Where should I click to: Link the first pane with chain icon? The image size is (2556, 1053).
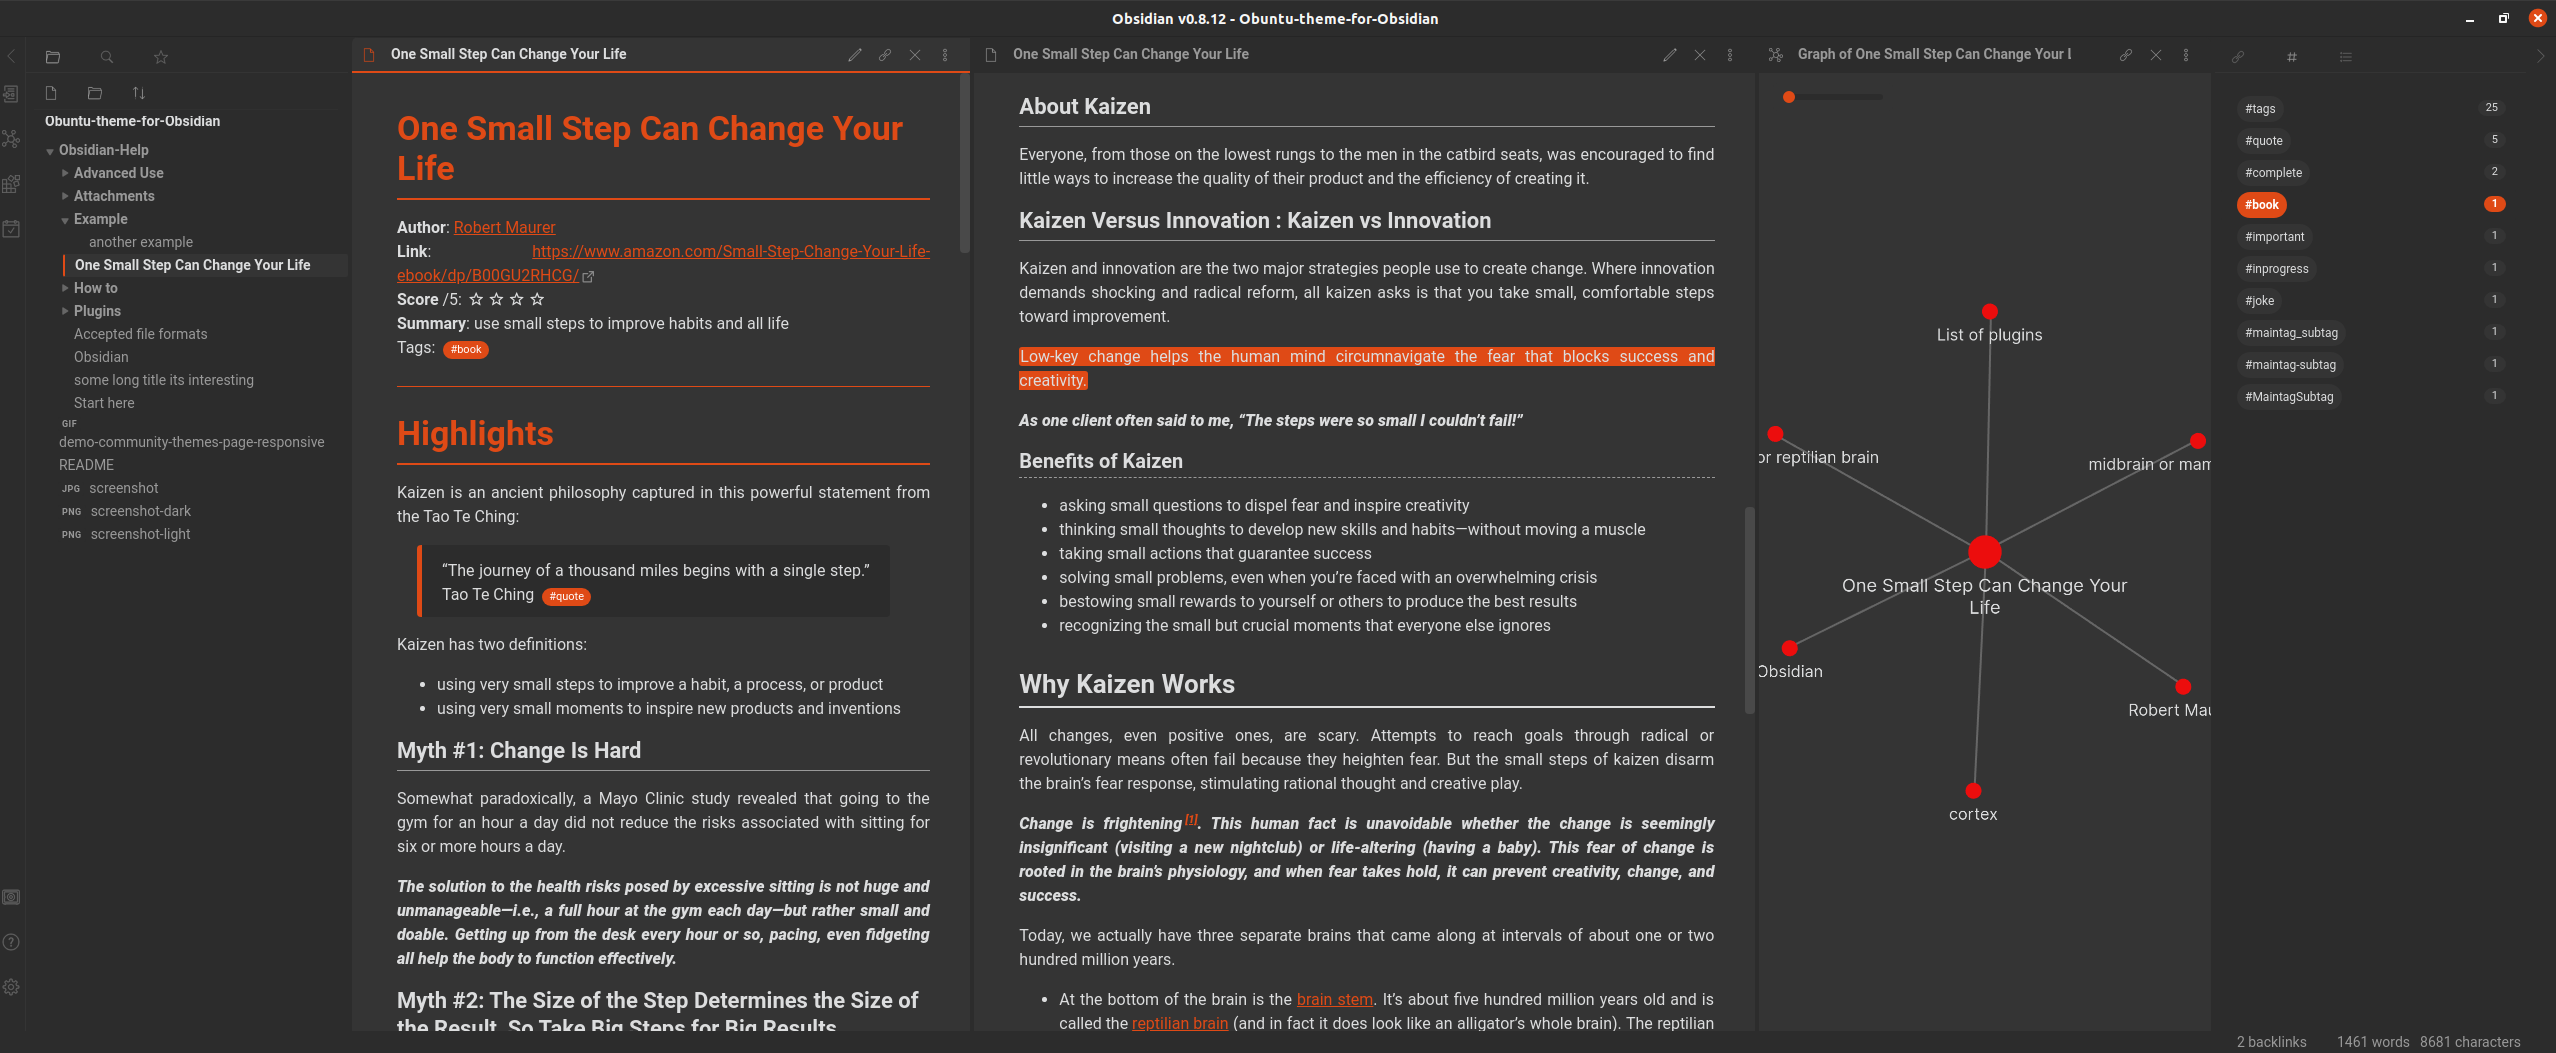click(885, 55)
